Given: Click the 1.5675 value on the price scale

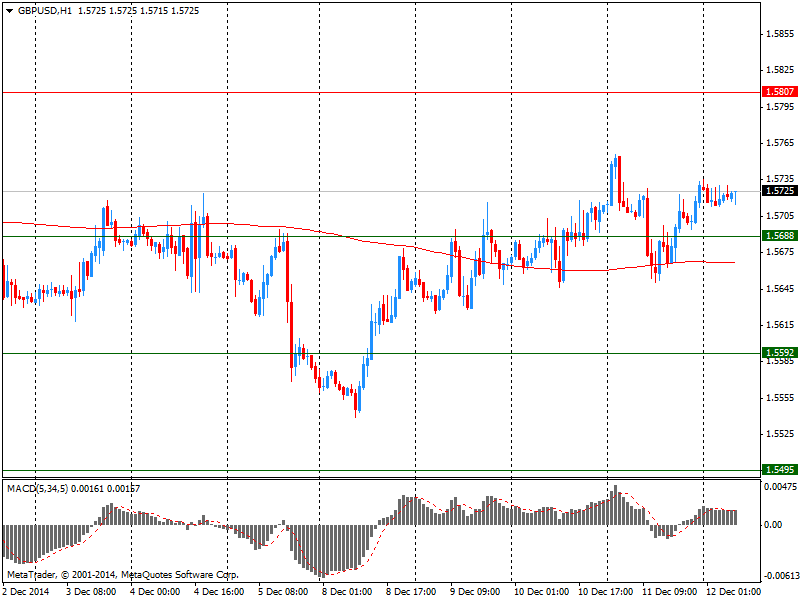Looking at the screenshot, I should (x=780, y=252).
